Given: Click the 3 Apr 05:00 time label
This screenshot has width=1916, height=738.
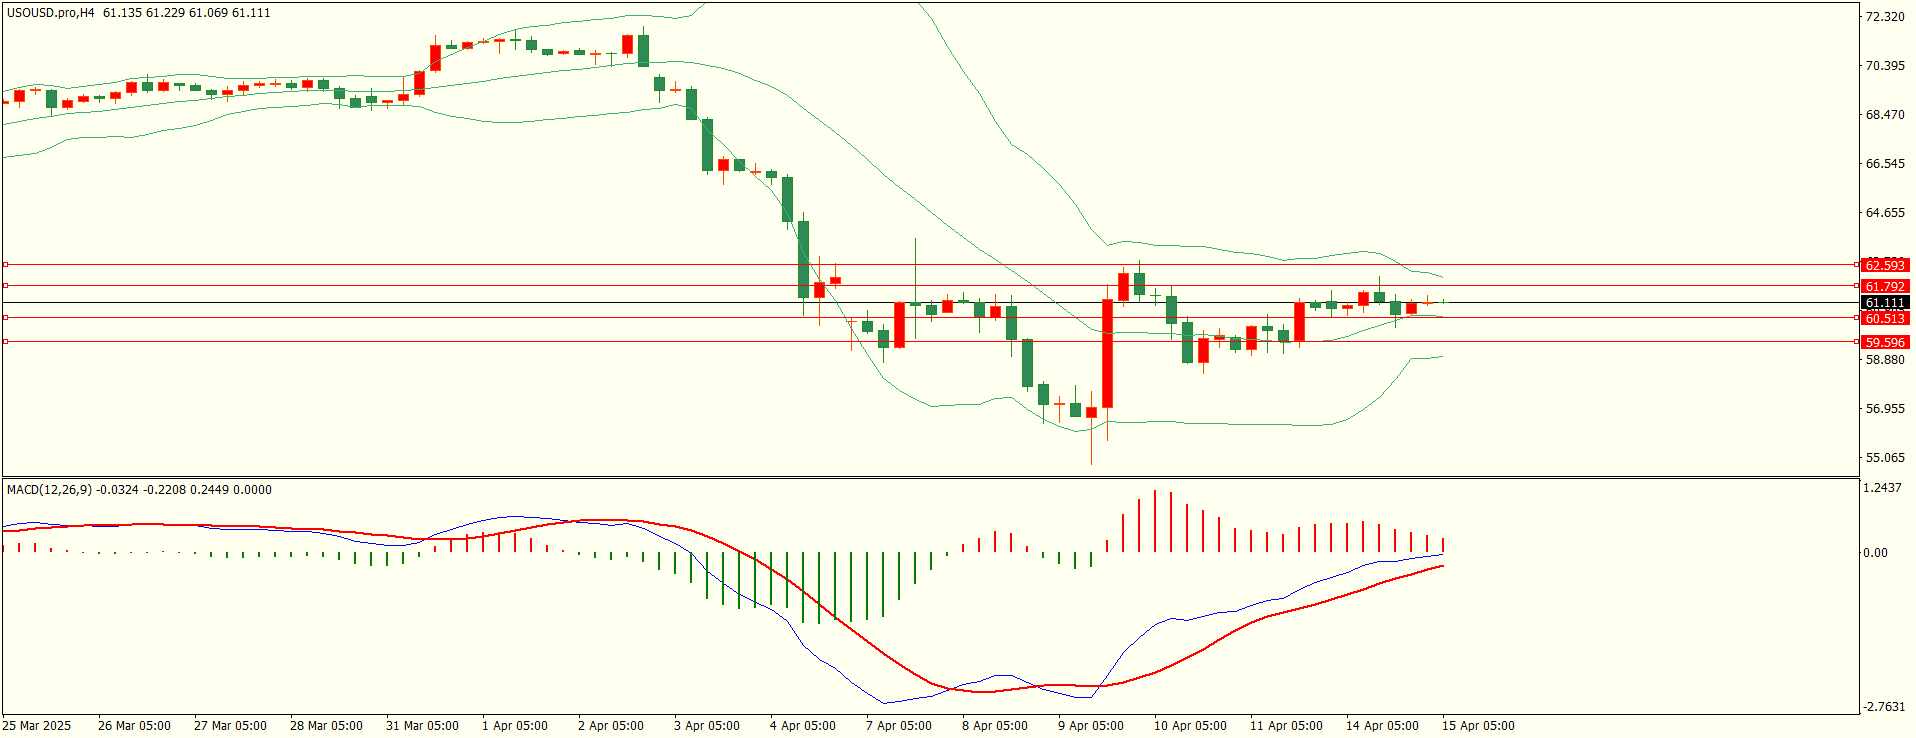Looking at the screenshot, I should tap(707, 725).
